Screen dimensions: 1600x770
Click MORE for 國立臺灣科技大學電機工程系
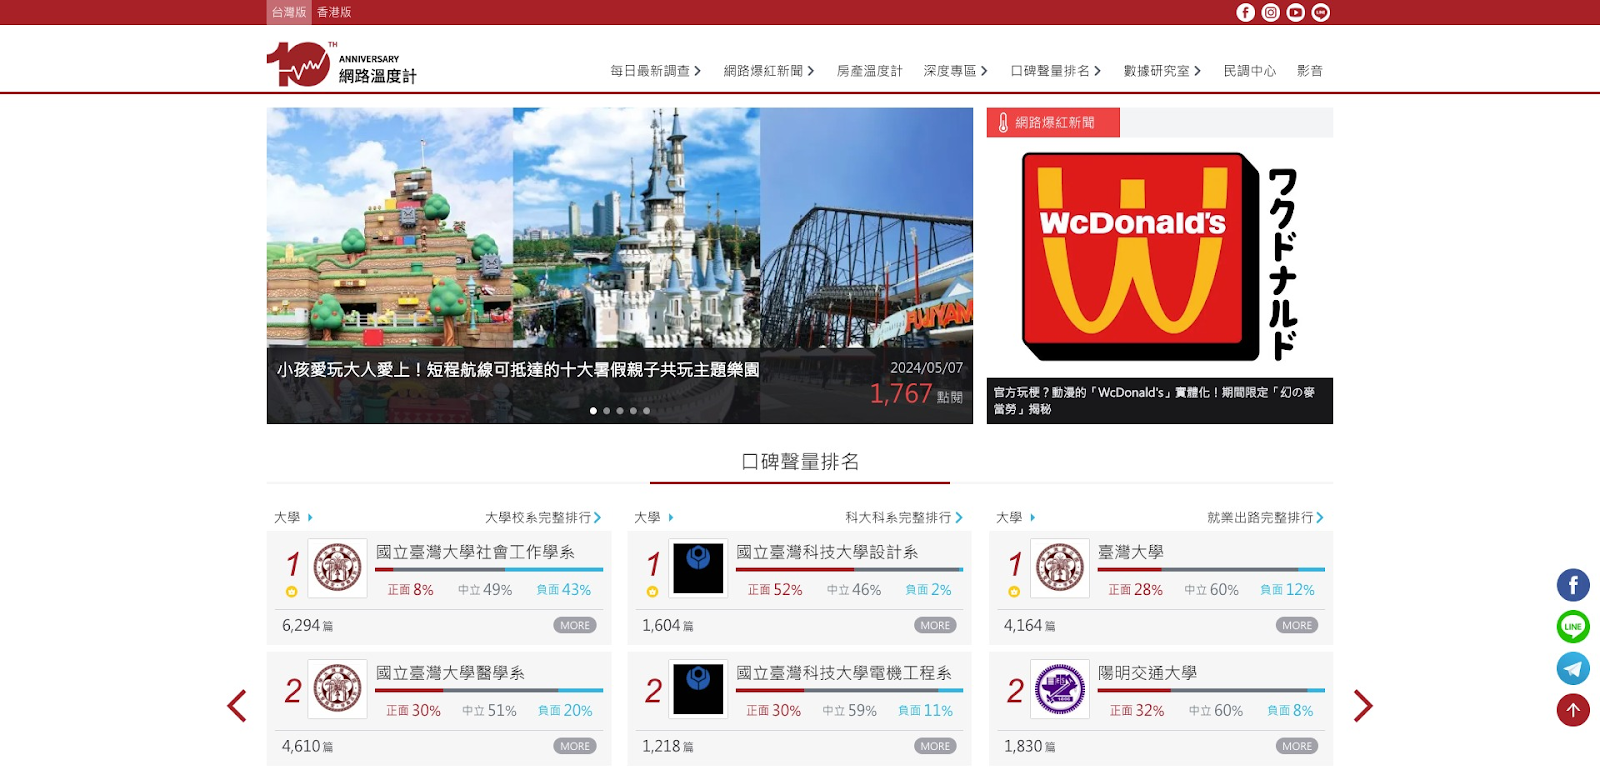935,746
